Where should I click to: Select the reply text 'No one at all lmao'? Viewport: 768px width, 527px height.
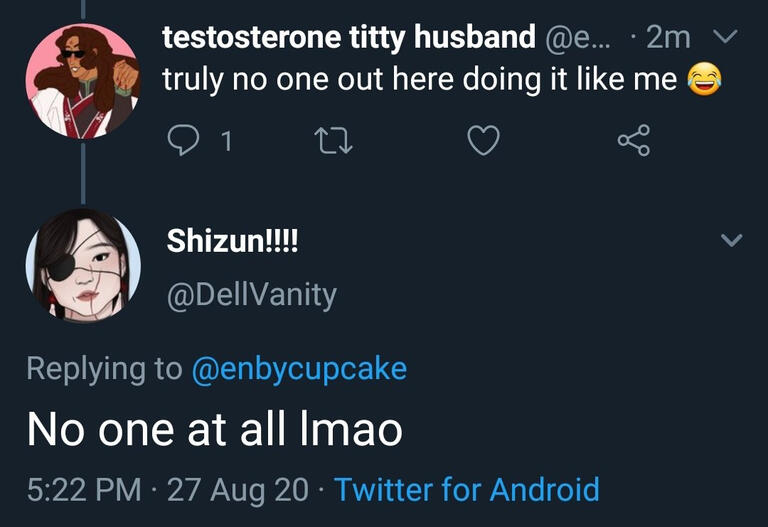point(215,429)
